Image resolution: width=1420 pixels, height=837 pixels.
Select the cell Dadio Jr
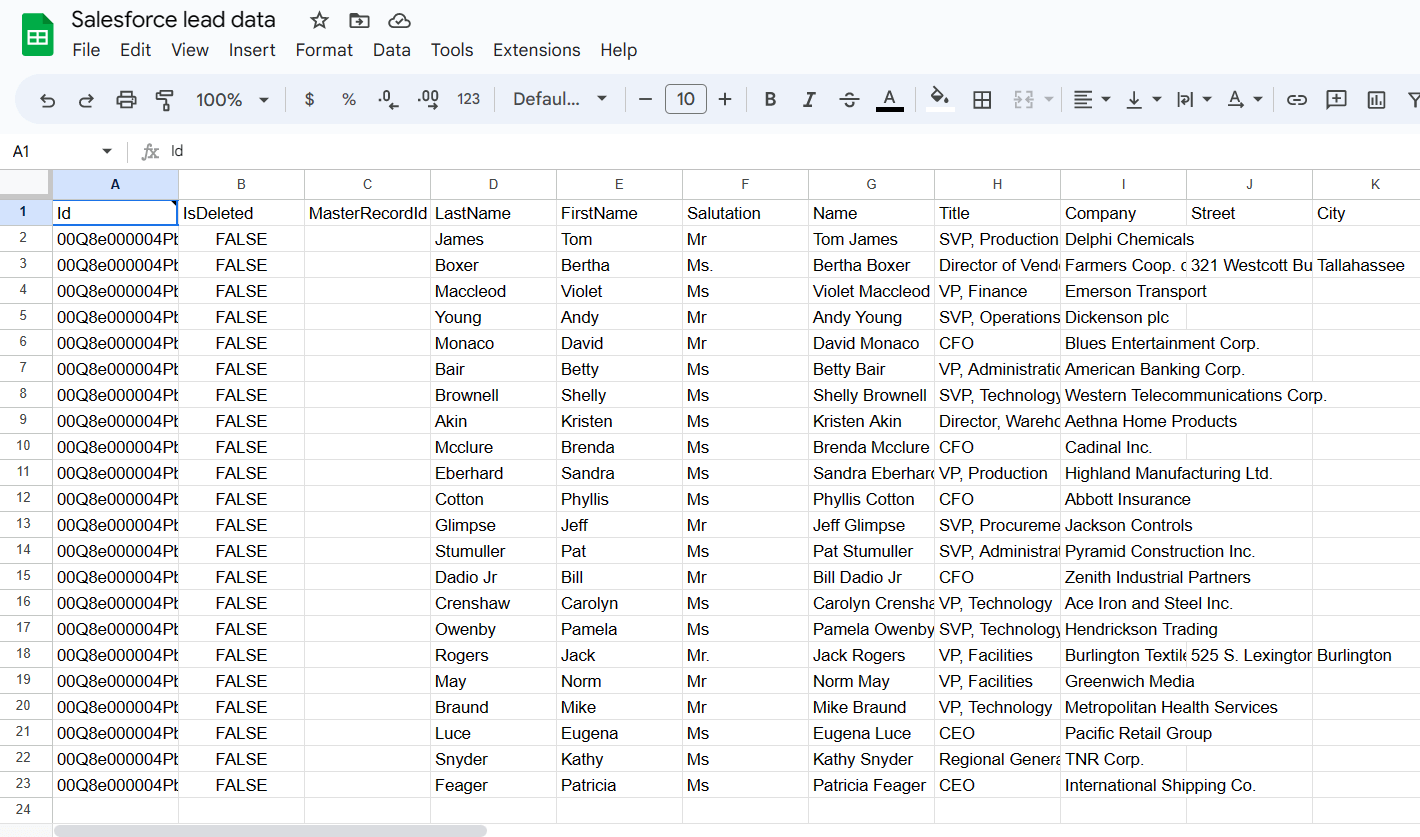pos(493,577)
